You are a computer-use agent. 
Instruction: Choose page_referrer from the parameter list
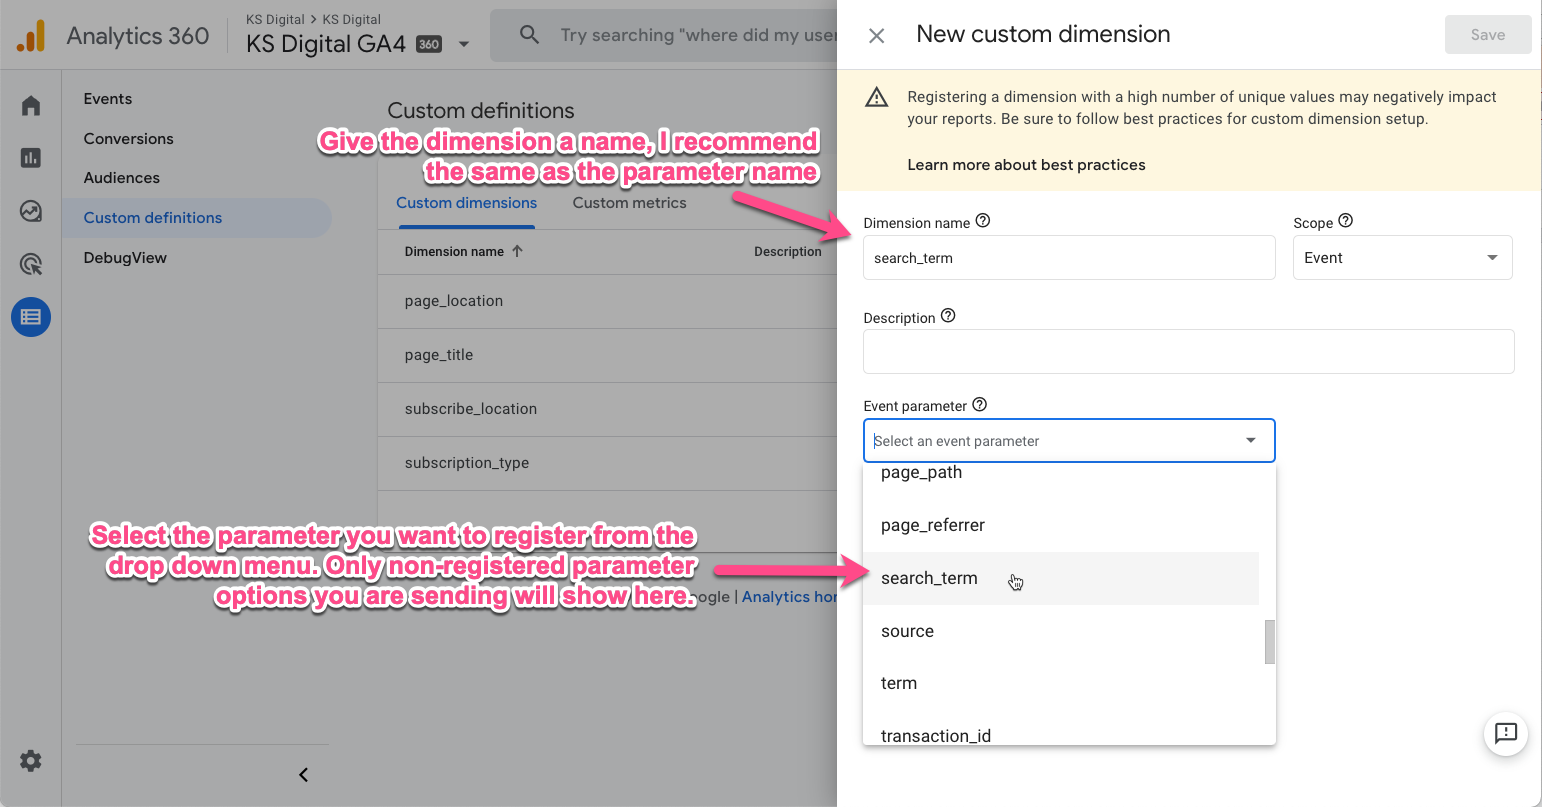coord(1061,525)
